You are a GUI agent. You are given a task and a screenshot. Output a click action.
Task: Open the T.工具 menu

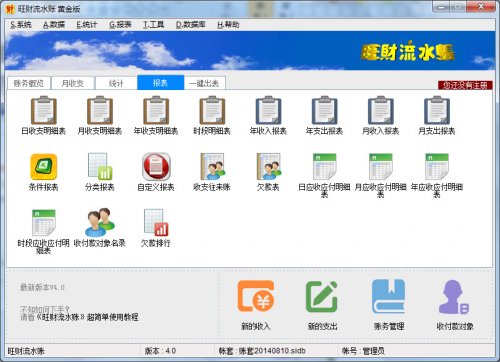[153, 25]
